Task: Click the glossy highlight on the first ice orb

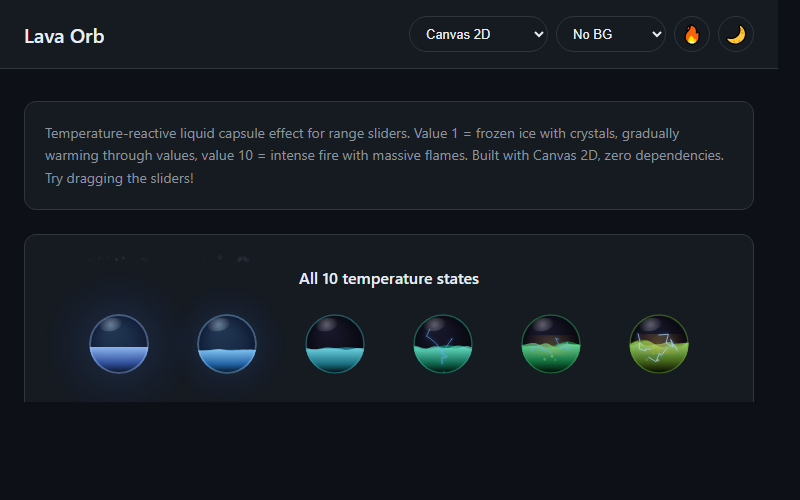Action: (110, 326)
